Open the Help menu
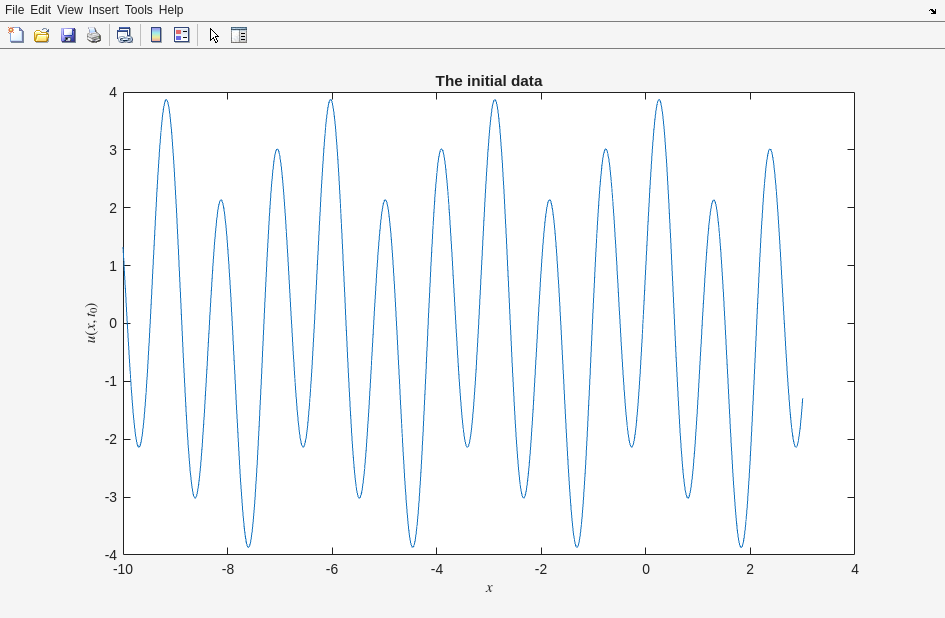 171,10
